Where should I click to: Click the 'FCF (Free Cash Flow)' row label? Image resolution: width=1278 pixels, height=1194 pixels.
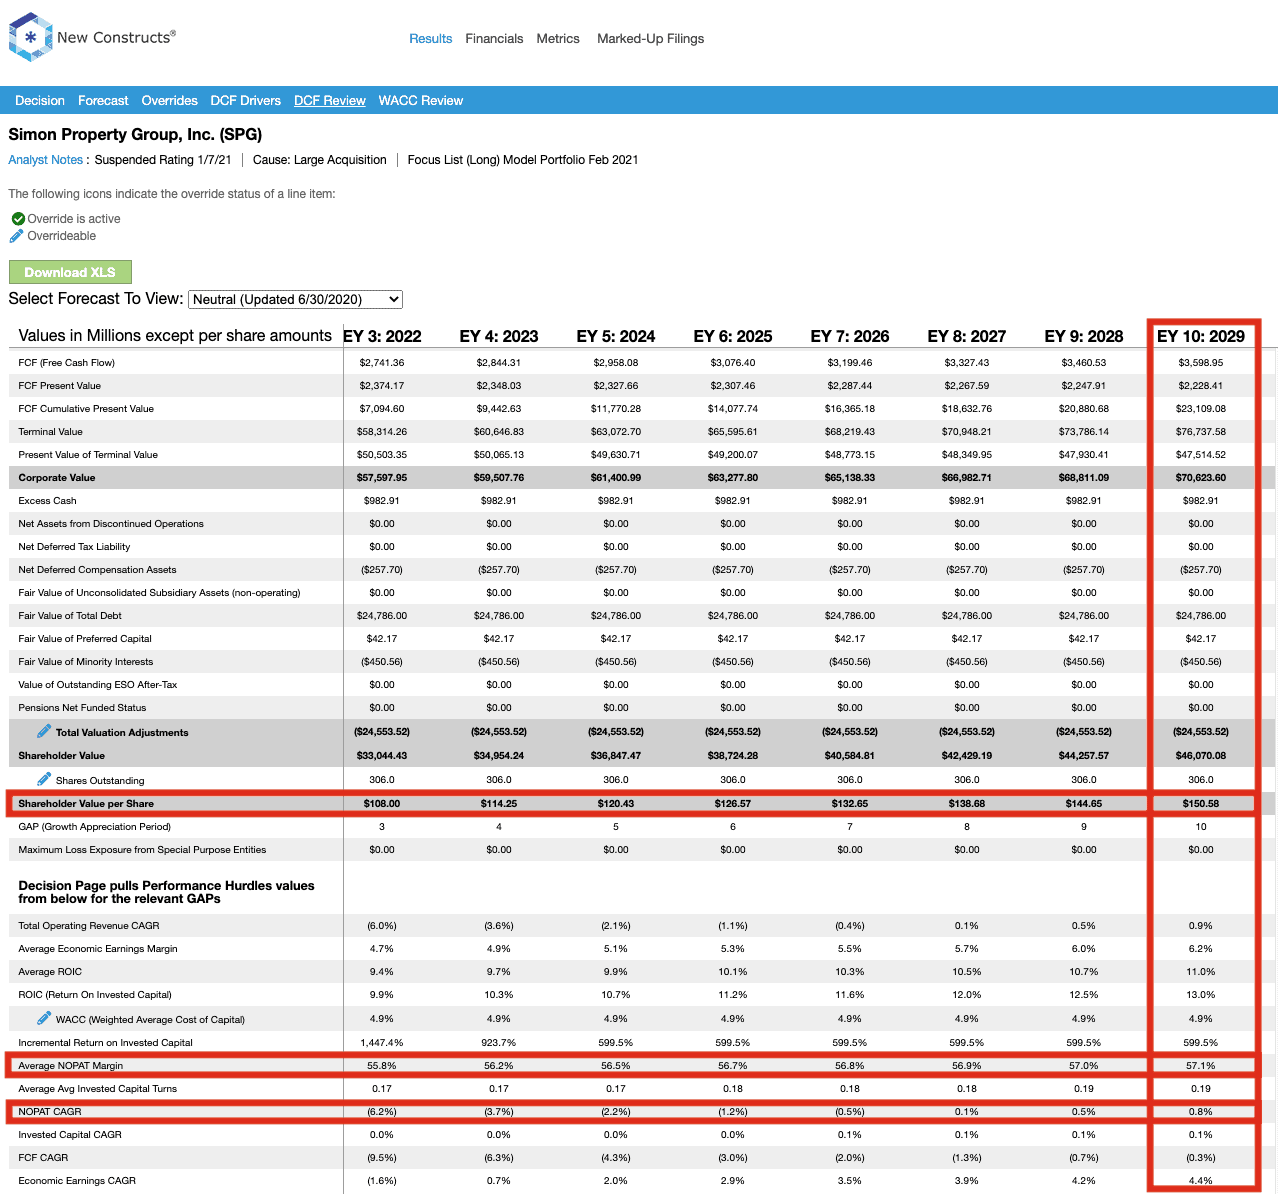[x=67, y=363]
